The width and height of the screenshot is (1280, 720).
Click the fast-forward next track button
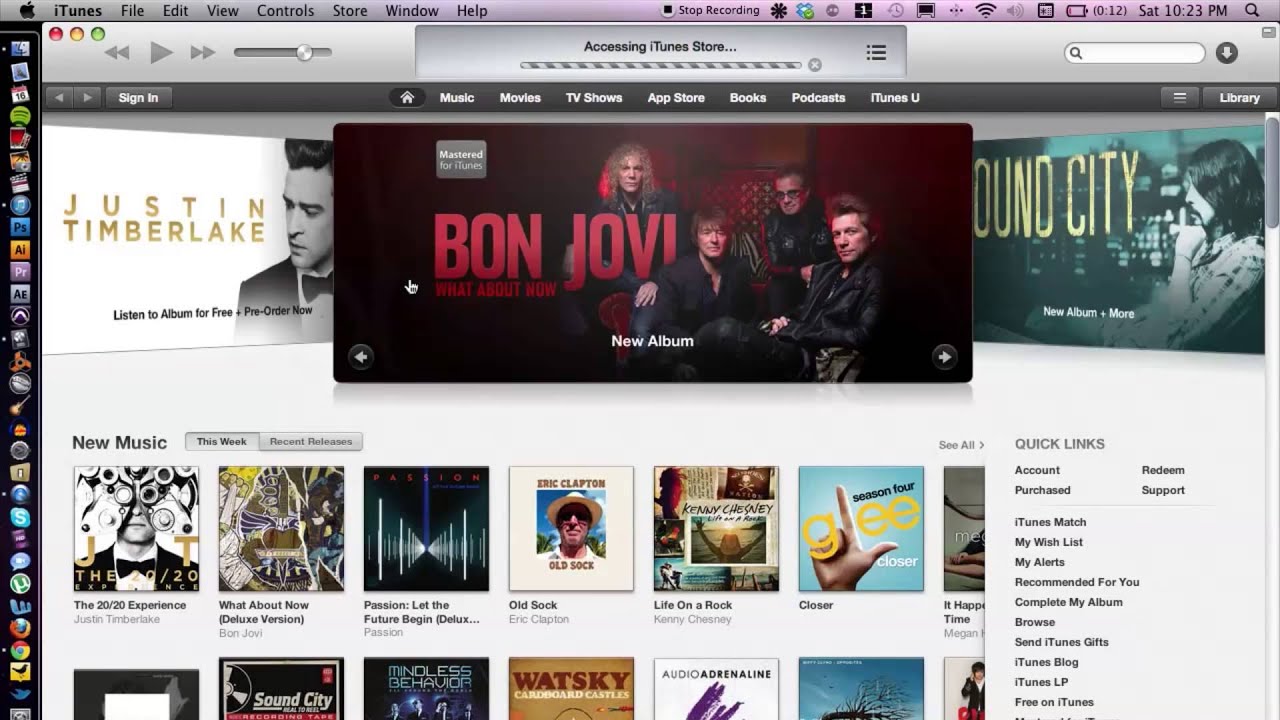pos(203,53)
